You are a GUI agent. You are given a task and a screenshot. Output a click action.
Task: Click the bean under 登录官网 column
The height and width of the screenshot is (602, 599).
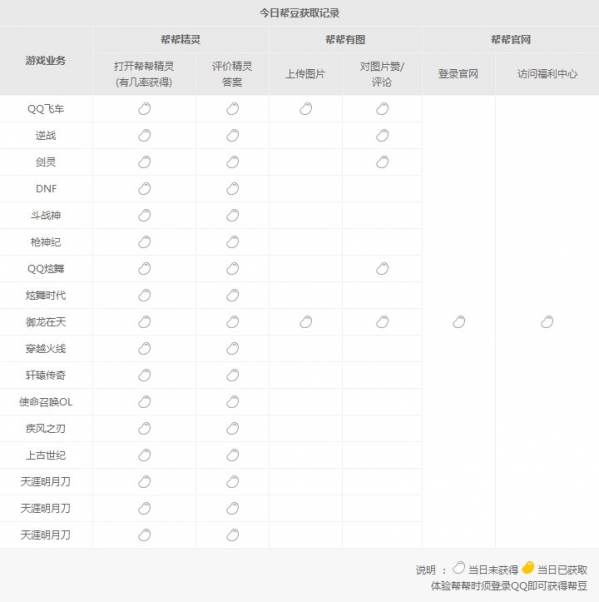coord(458,322)
